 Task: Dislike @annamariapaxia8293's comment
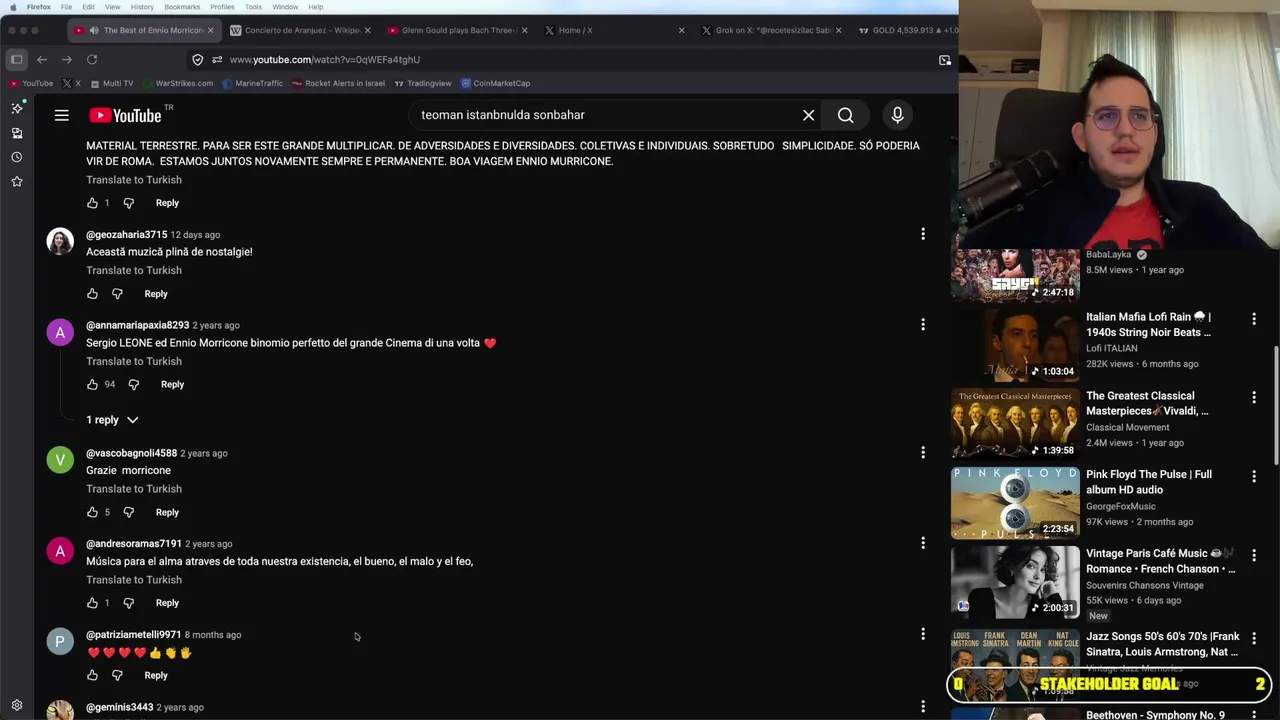(x=134, y=384)
